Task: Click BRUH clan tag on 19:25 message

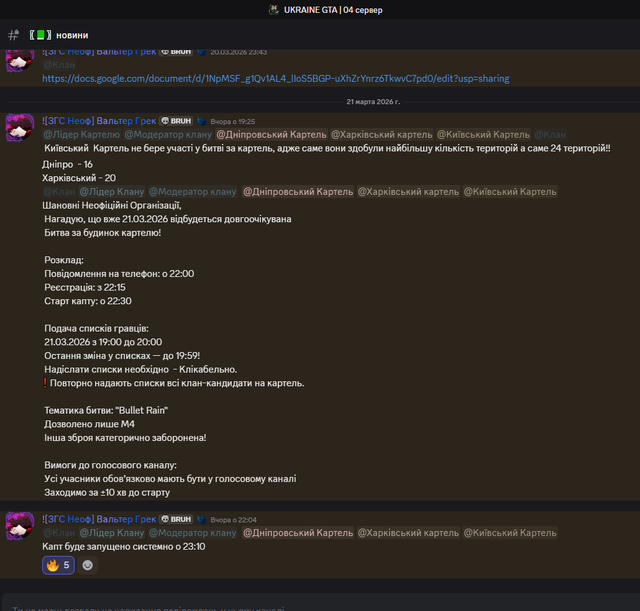Action: click(176, 121)
